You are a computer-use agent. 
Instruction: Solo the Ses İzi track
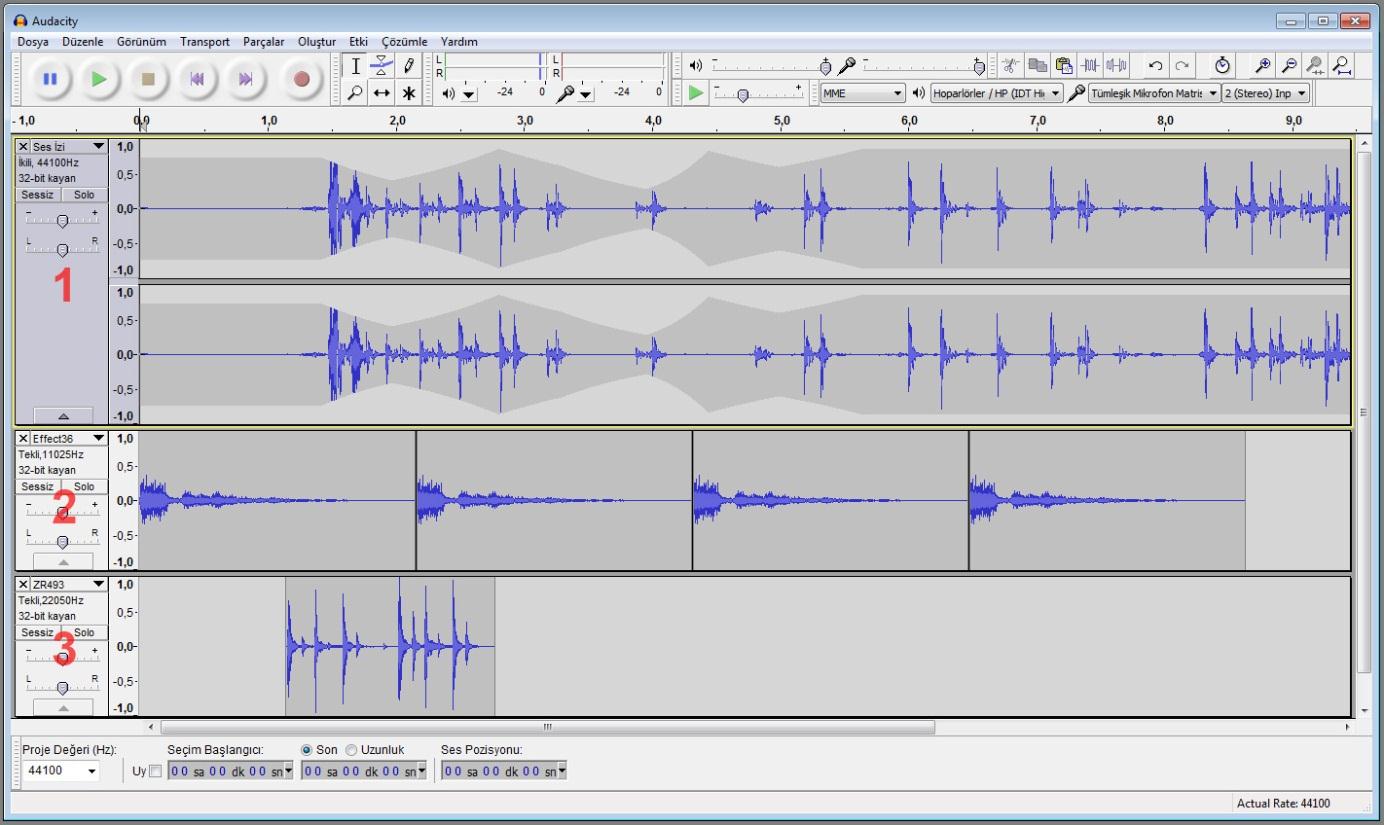coord(84,194)
